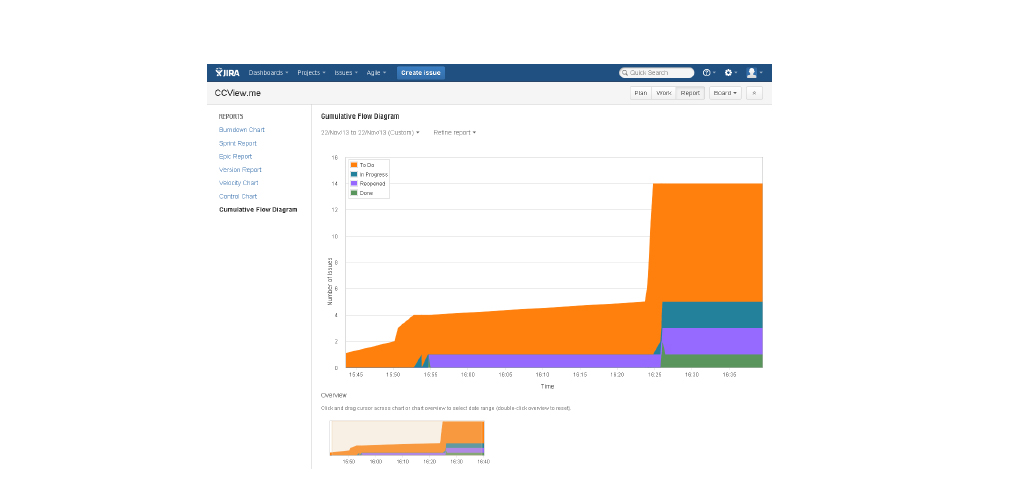The width and height of the screenshot is (1011, 503).
Task: Open the administration gear menu
Action: click(x=729, y=73)
